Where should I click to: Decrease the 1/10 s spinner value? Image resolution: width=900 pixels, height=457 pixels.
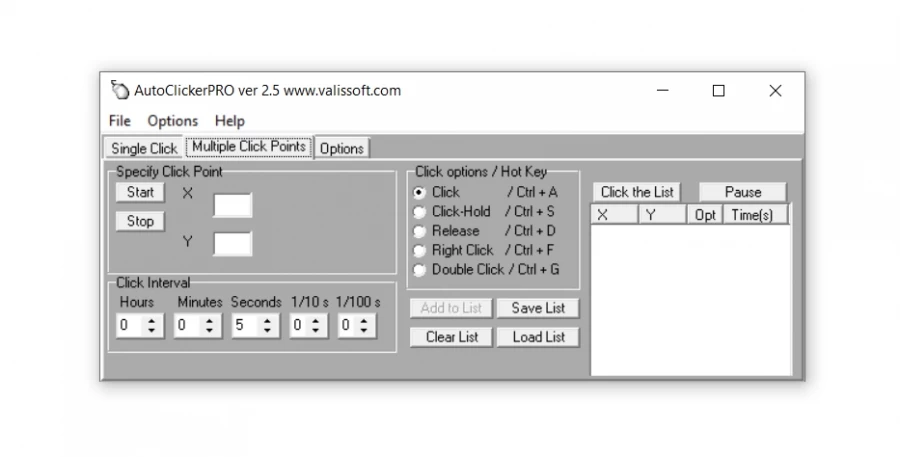pos(316,331)
